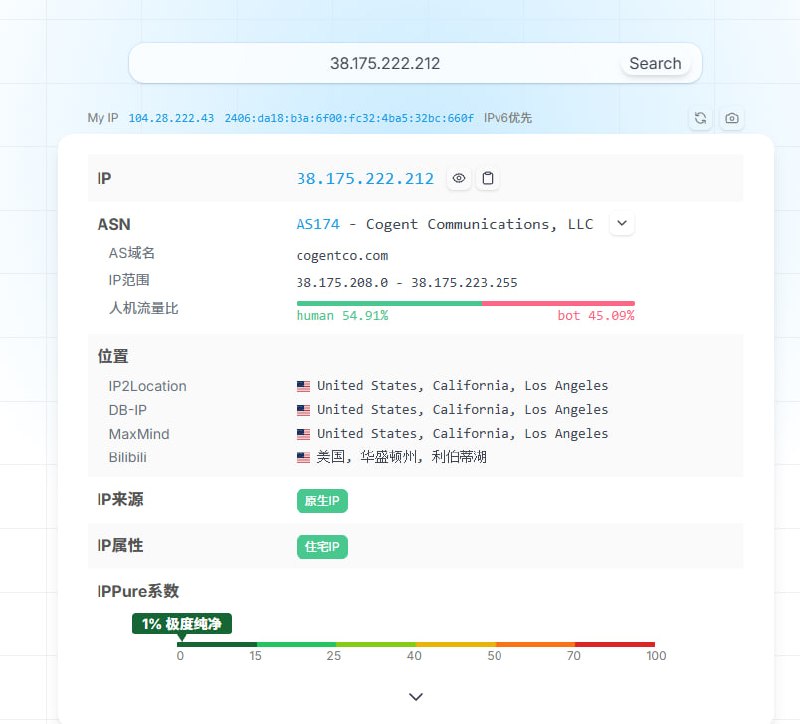800x724 pixels.
Task: Click the US flag in IP2Location row
Action: pyautogui.click(x=304, y=386)
